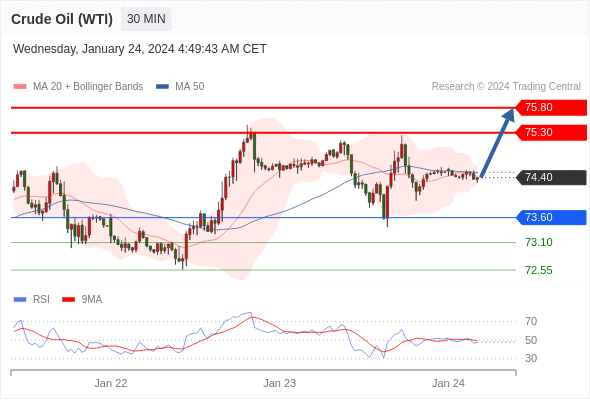Click the 9MA red legend swatch
Screen dimensions: 590x400
68,300
